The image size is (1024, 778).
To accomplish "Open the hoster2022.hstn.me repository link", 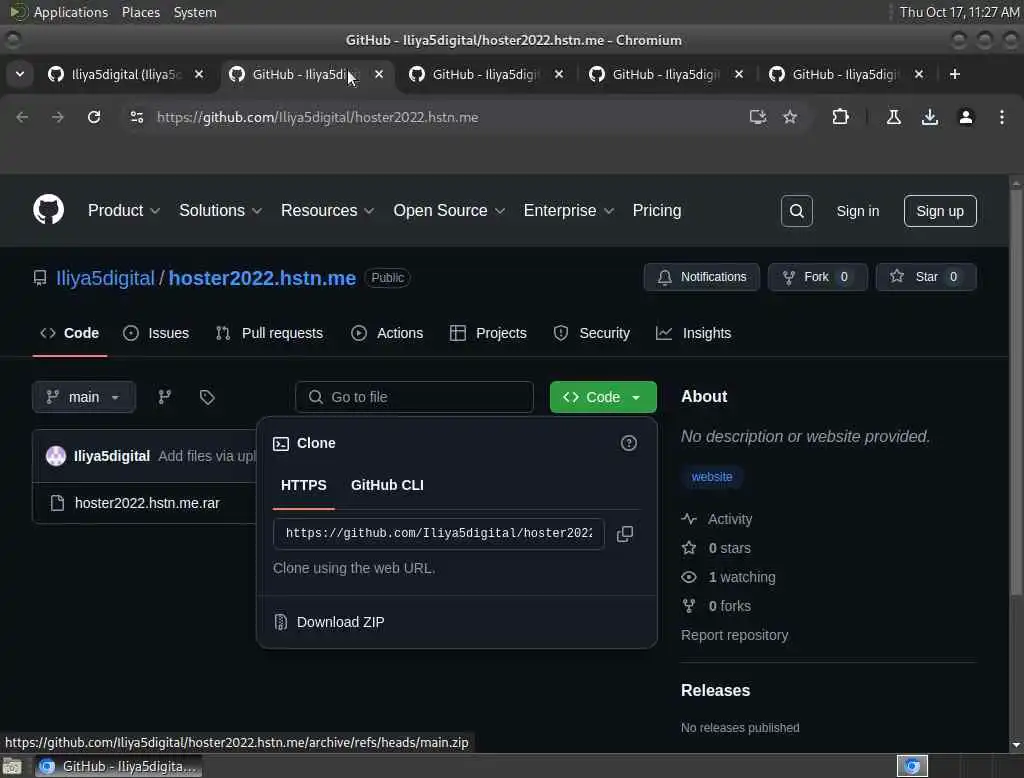I will (262, 278).
